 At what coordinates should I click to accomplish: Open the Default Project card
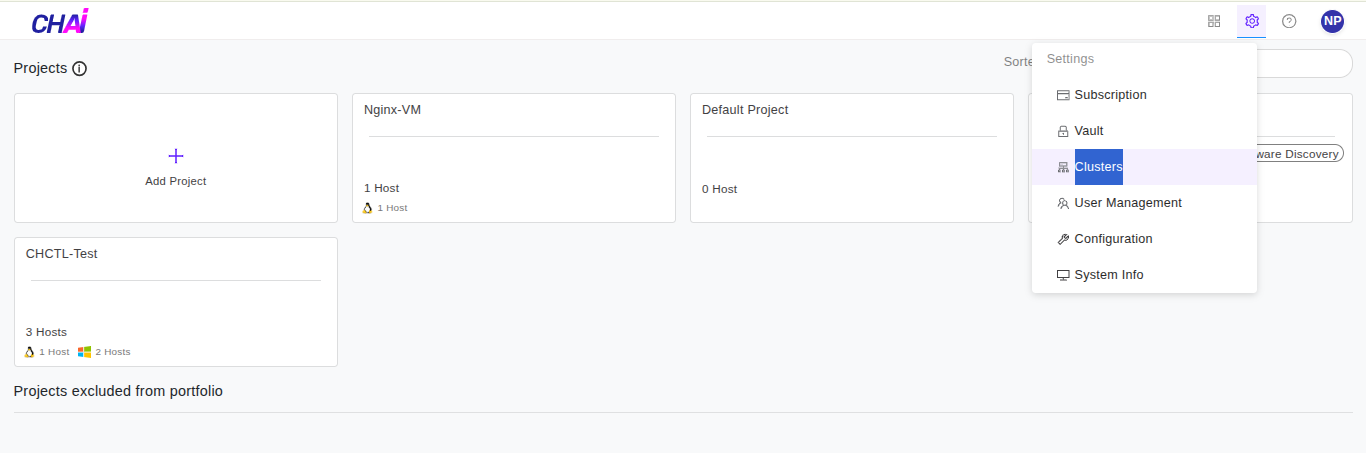pyautogui.click(x=852, y=158)
